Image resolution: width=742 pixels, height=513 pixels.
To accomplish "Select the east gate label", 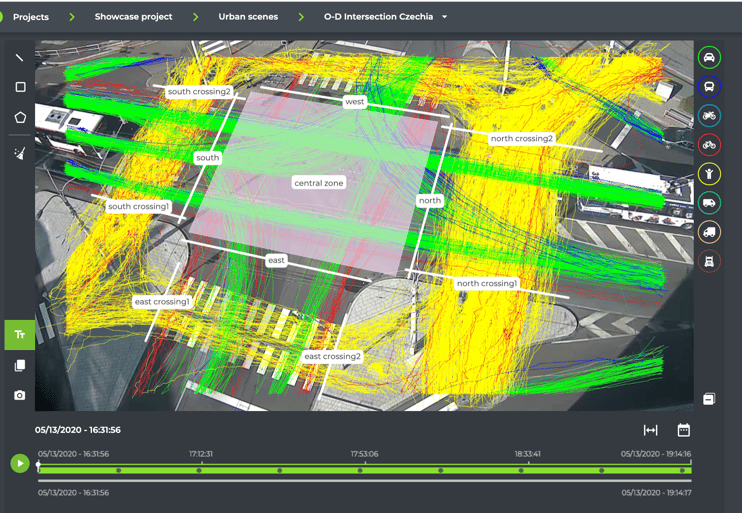I will click(276, 260).
